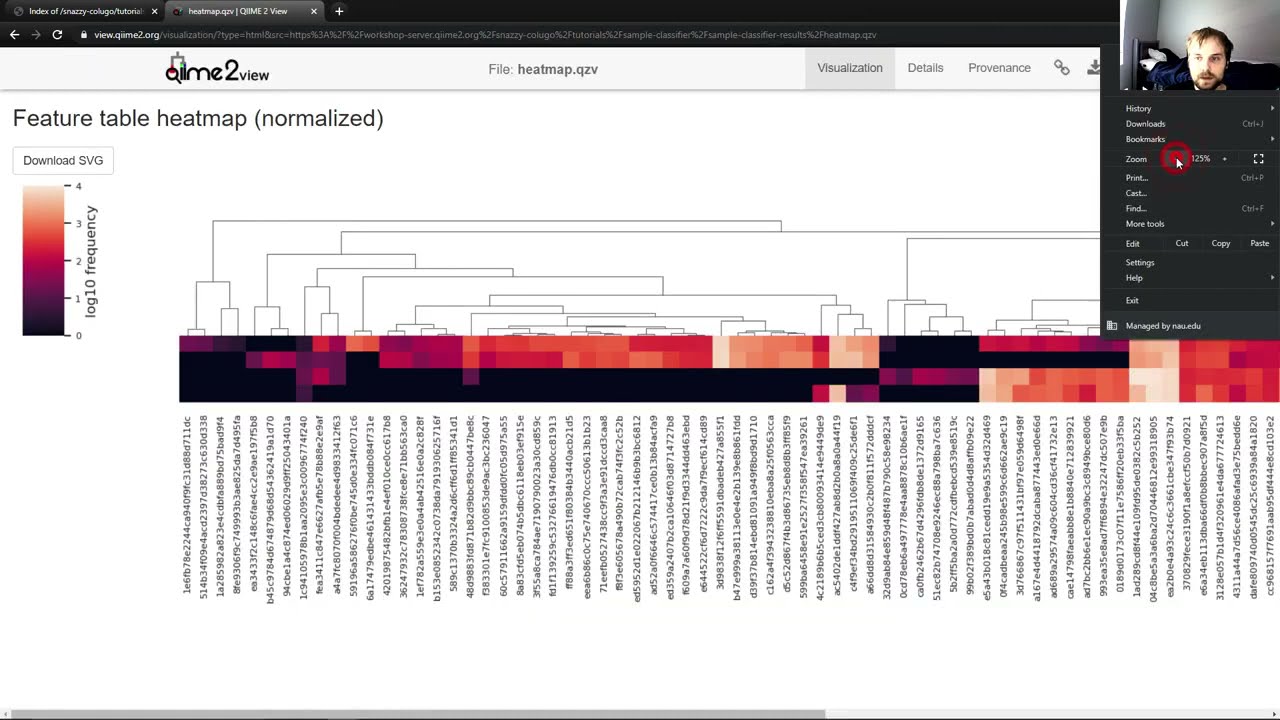1280x720 pixels.
Task: Click the History submenu arrow
Action: 1272,108
